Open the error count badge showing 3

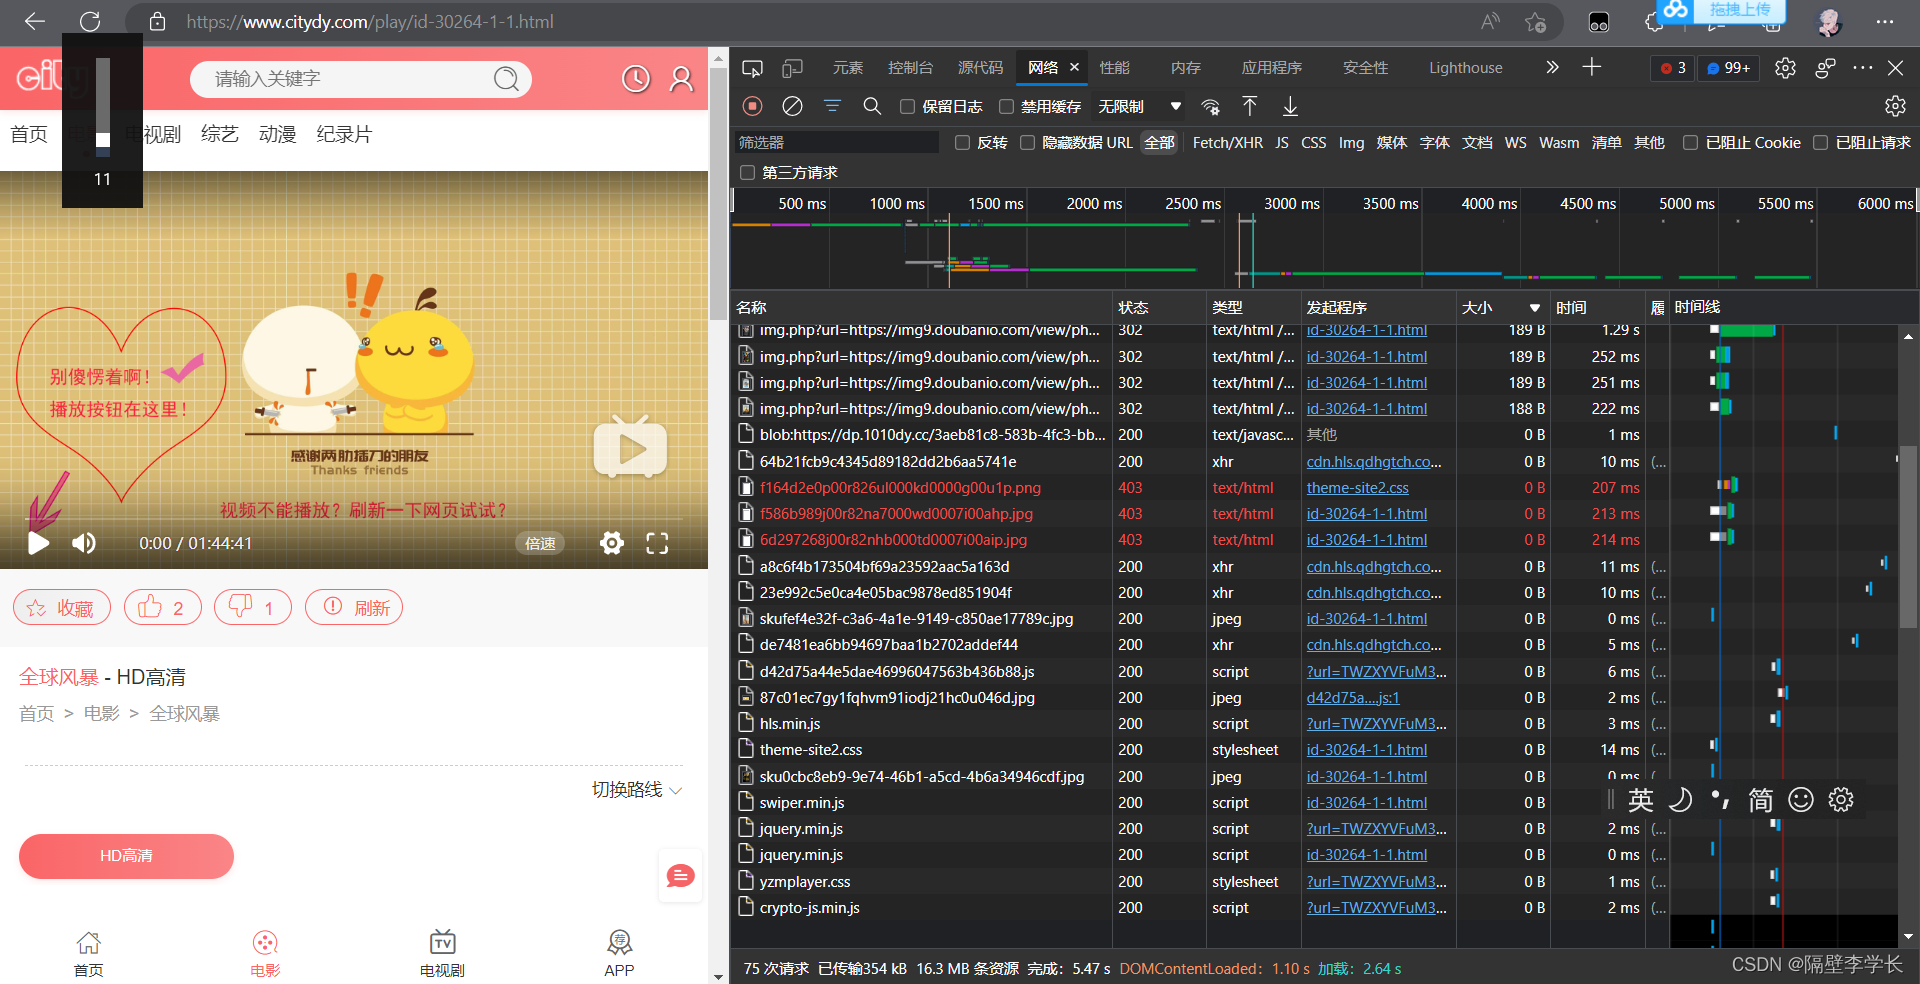1673,68
